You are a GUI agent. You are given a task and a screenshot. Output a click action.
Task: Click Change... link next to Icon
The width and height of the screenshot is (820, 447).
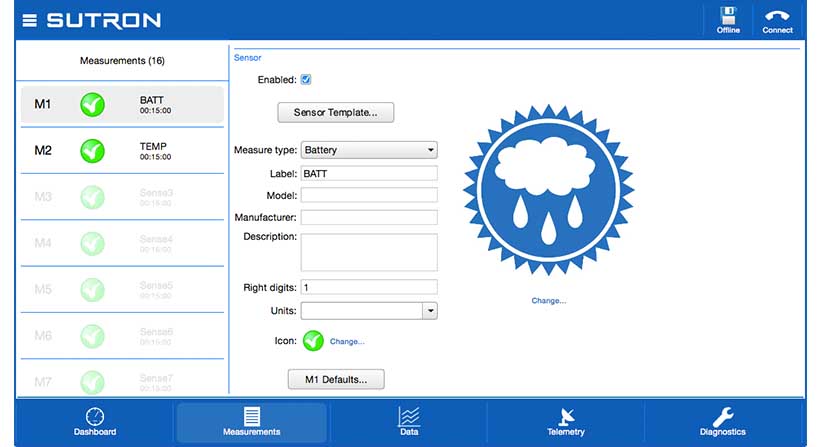click(347, 341)
